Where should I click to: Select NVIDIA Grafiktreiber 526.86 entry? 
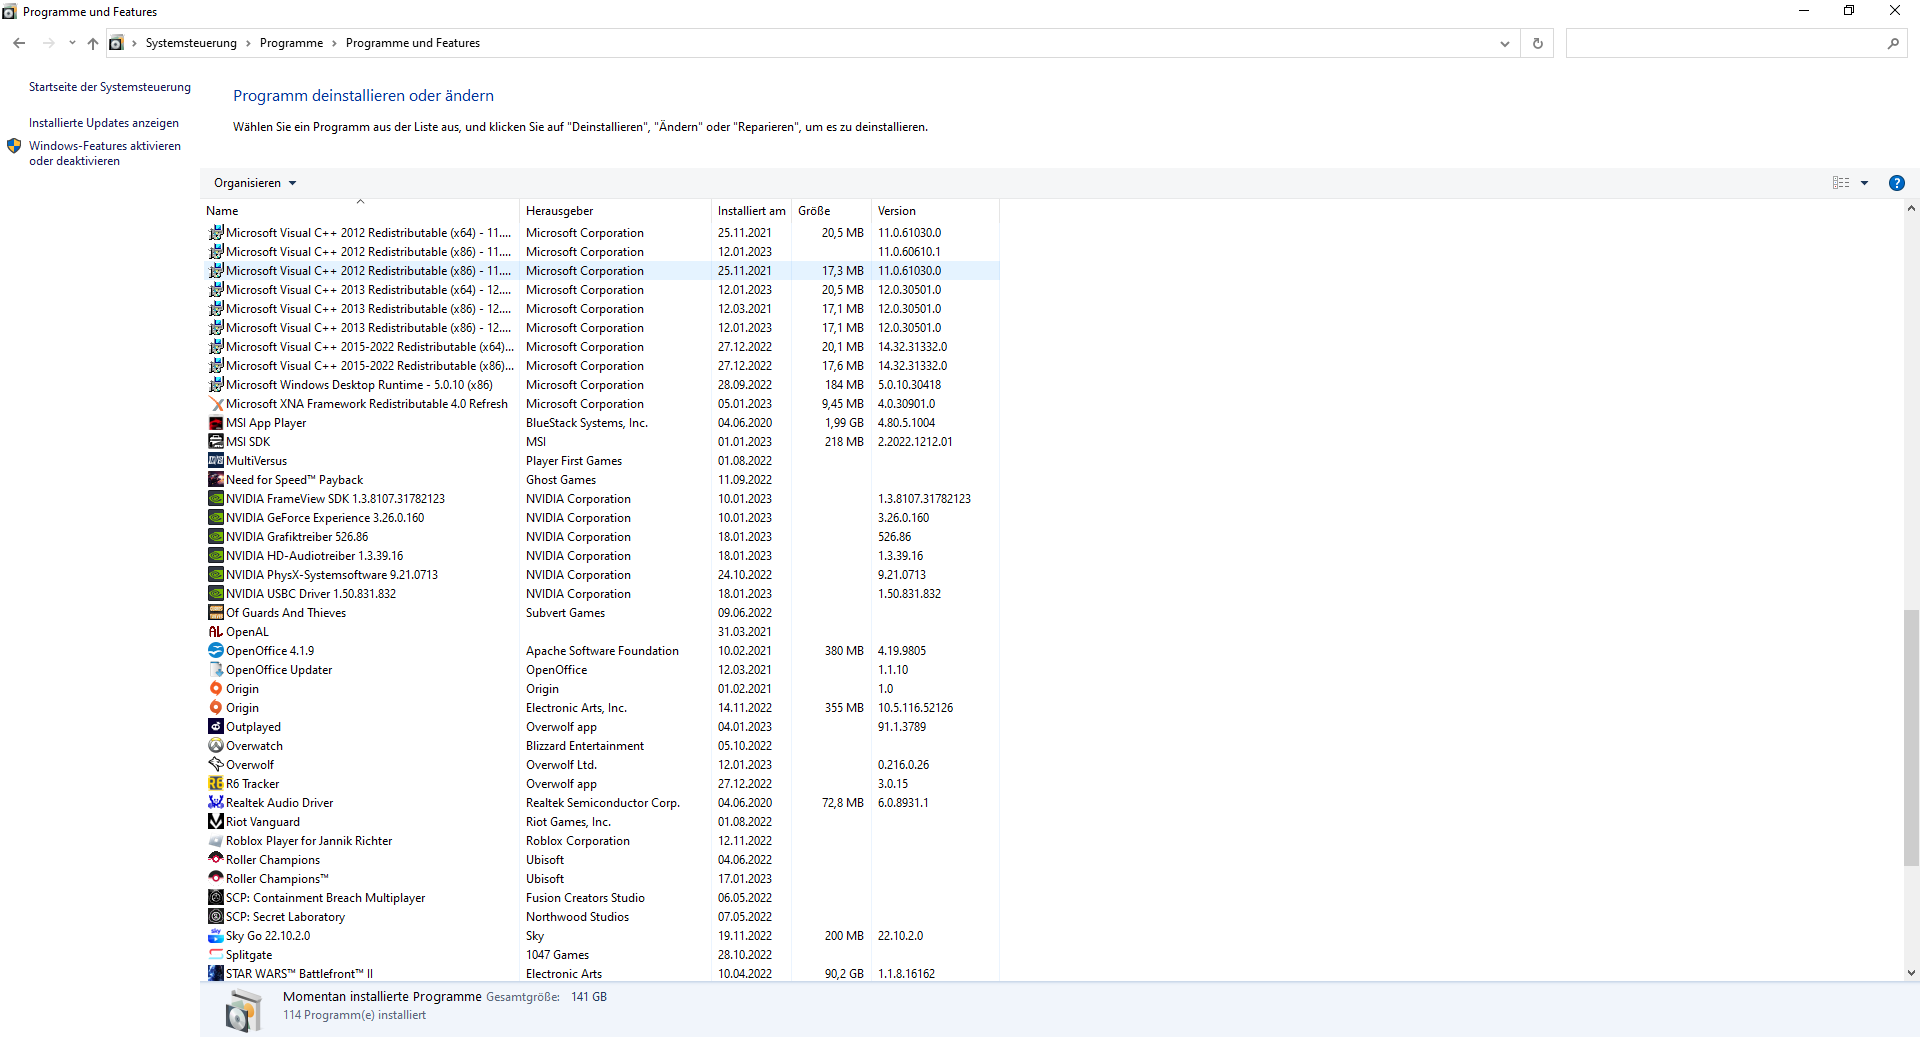click(603, 537)
